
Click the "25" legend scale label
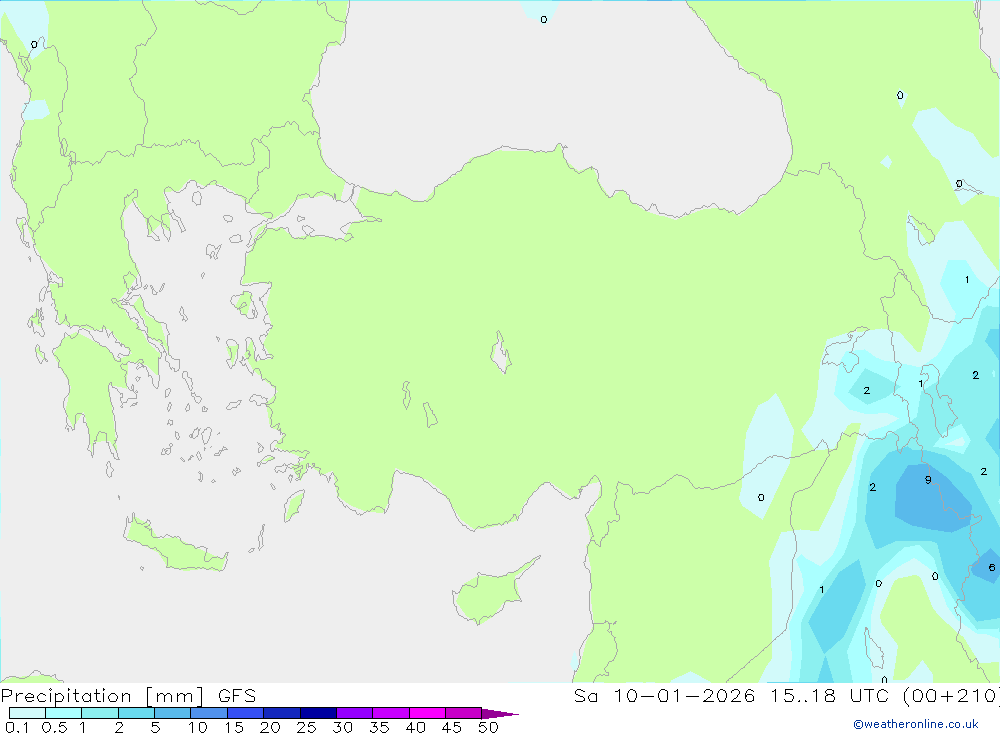306,727
